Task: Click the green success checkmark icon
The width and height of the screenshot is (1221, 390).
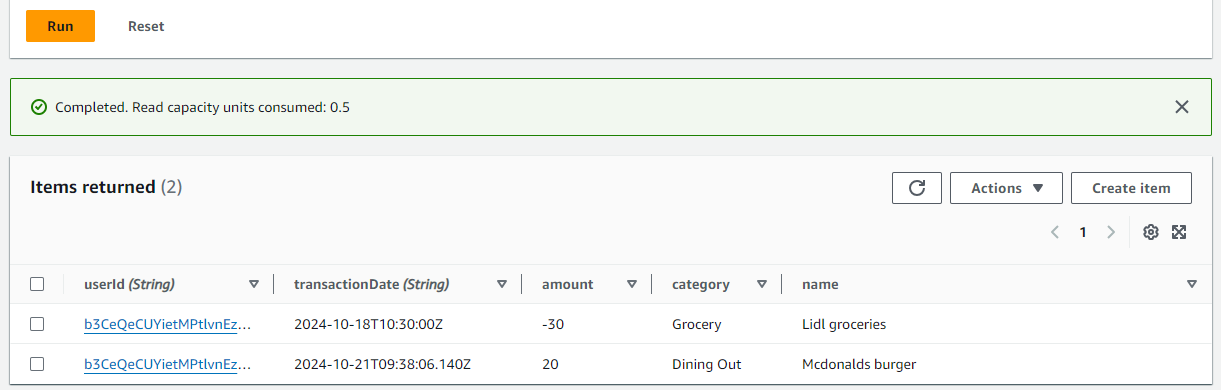Action: [39, 107]
